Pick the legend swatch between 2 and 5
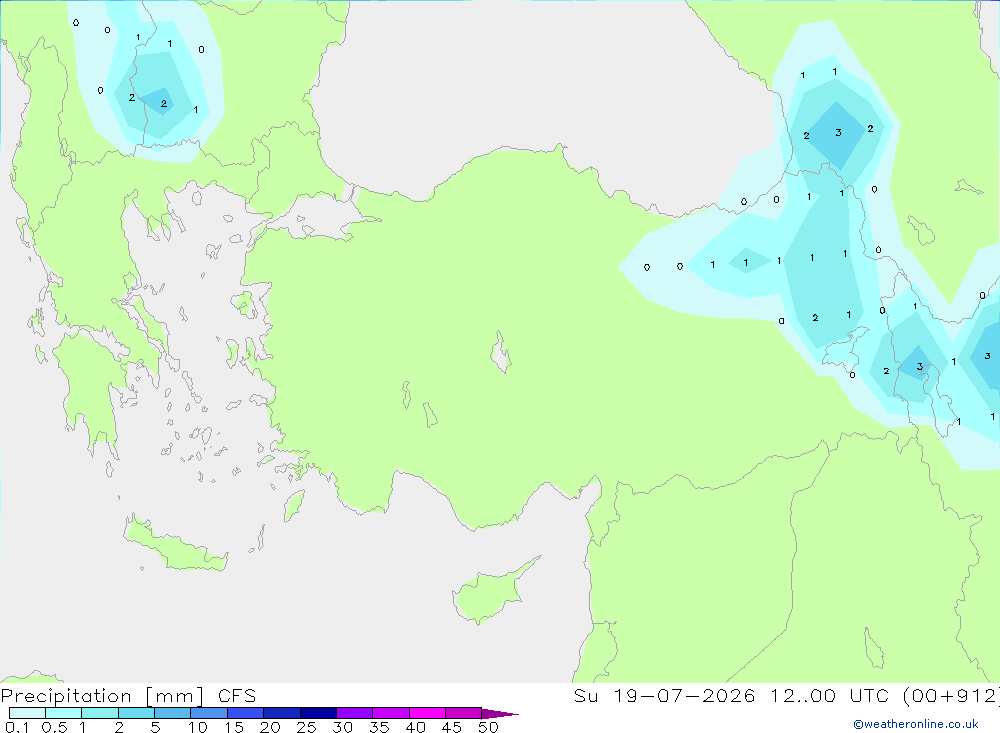Image resolution: width=1000 pixels, height=733 pixels. [x=136, y=713]
